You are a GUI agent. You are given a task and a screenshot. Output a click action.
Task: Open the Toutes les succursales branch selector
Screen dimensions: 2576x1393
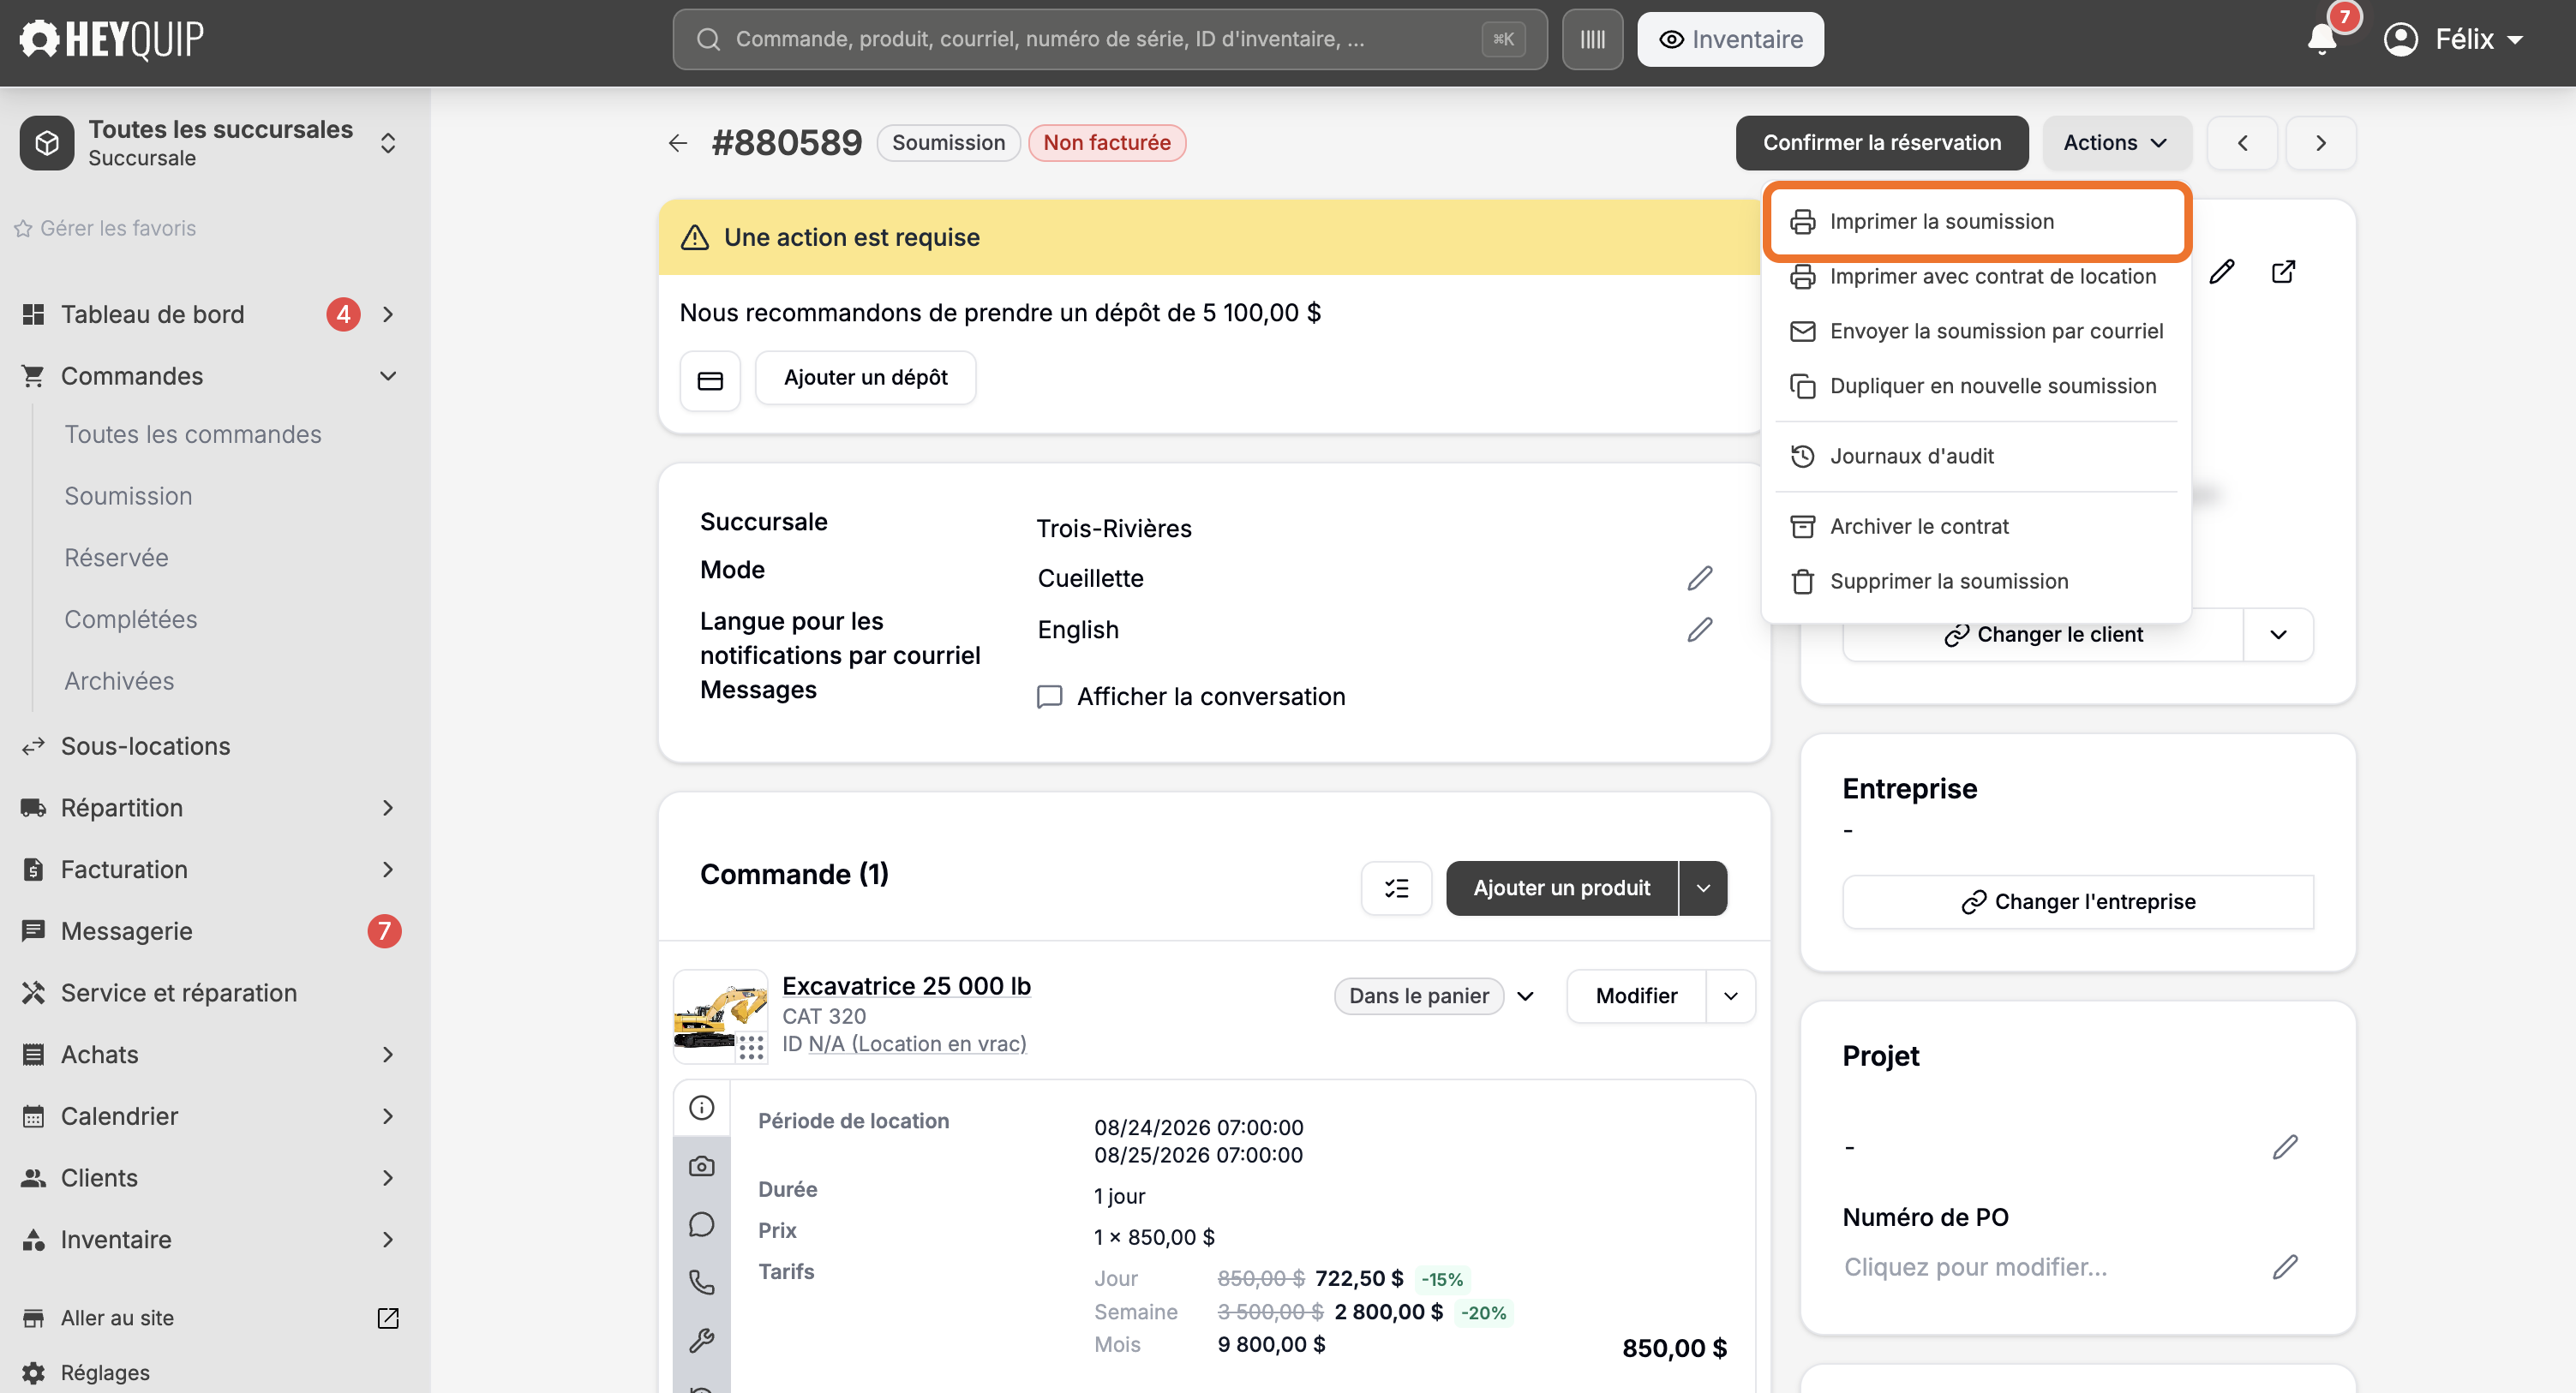[x=210, y=143]
